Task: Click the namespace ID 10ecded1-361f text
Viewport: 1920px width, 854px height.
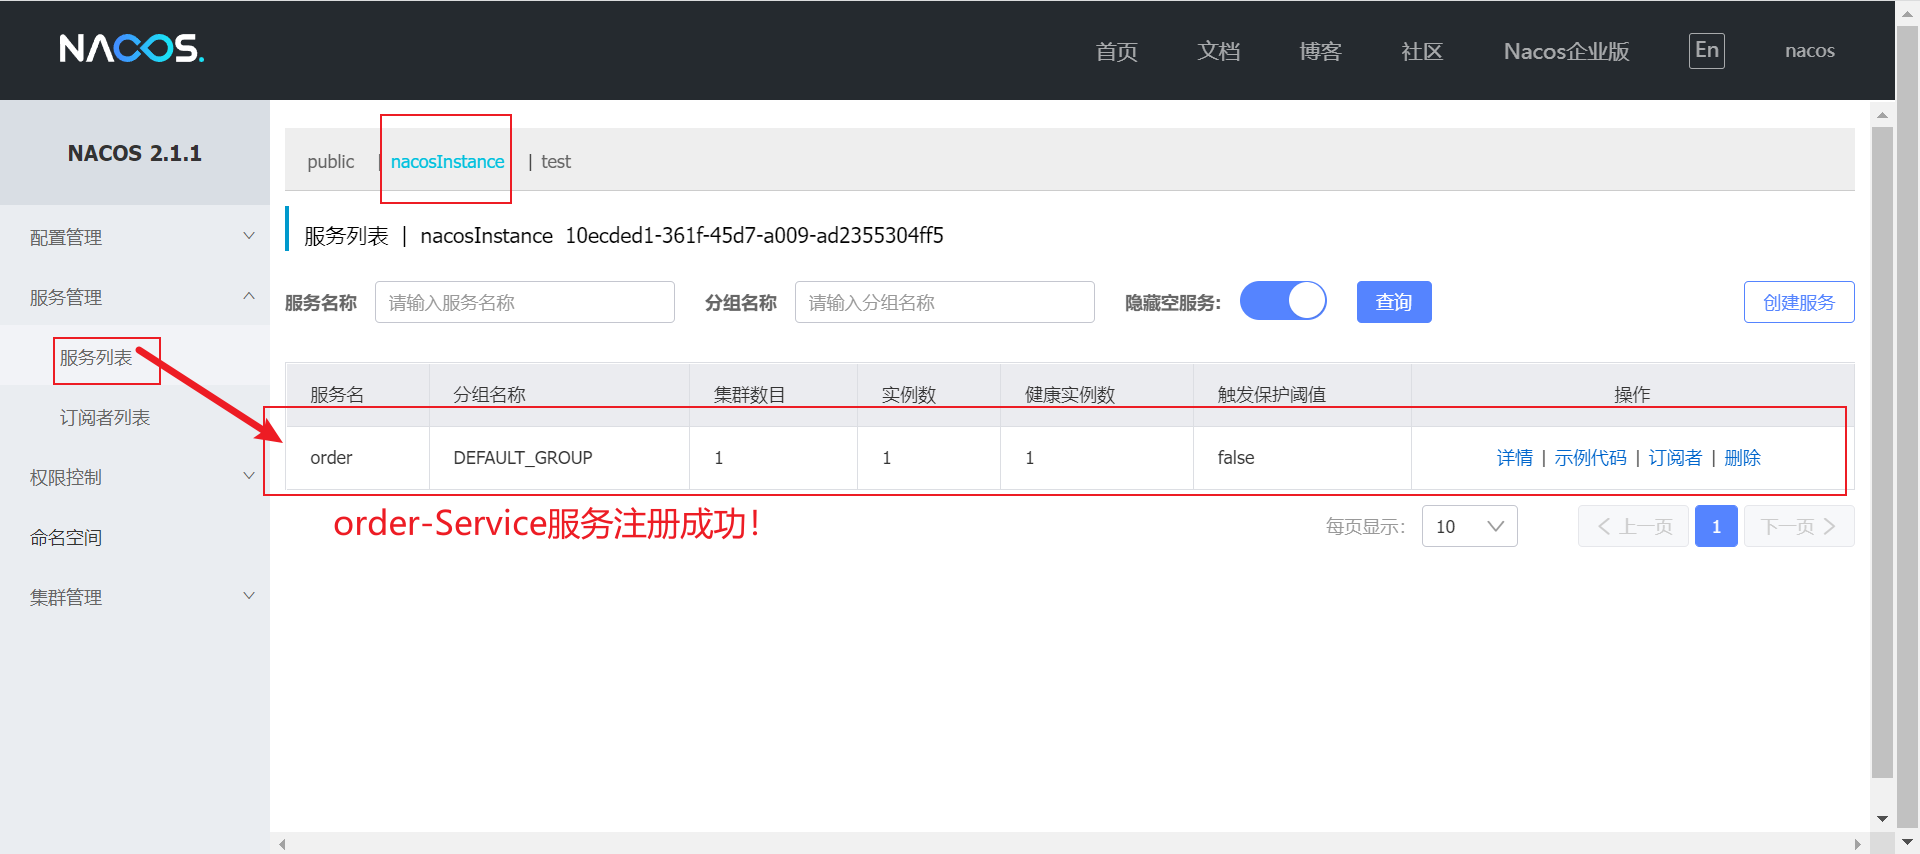Action: point(754,235)
